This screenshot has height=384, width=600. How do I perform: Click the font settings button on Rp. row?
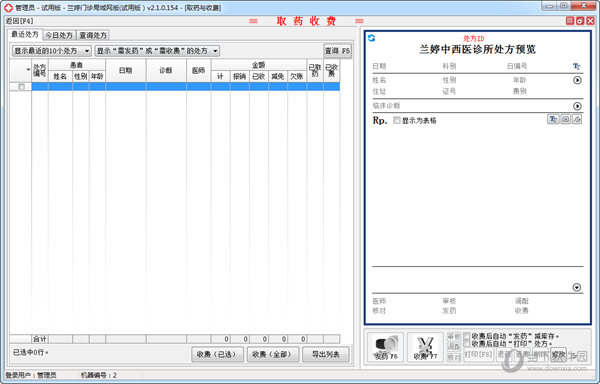coord(553,119)
